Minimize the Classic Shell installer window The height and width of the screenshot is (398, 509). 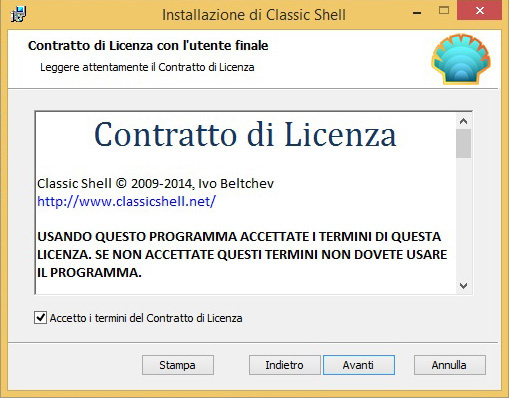coord(417,13)
